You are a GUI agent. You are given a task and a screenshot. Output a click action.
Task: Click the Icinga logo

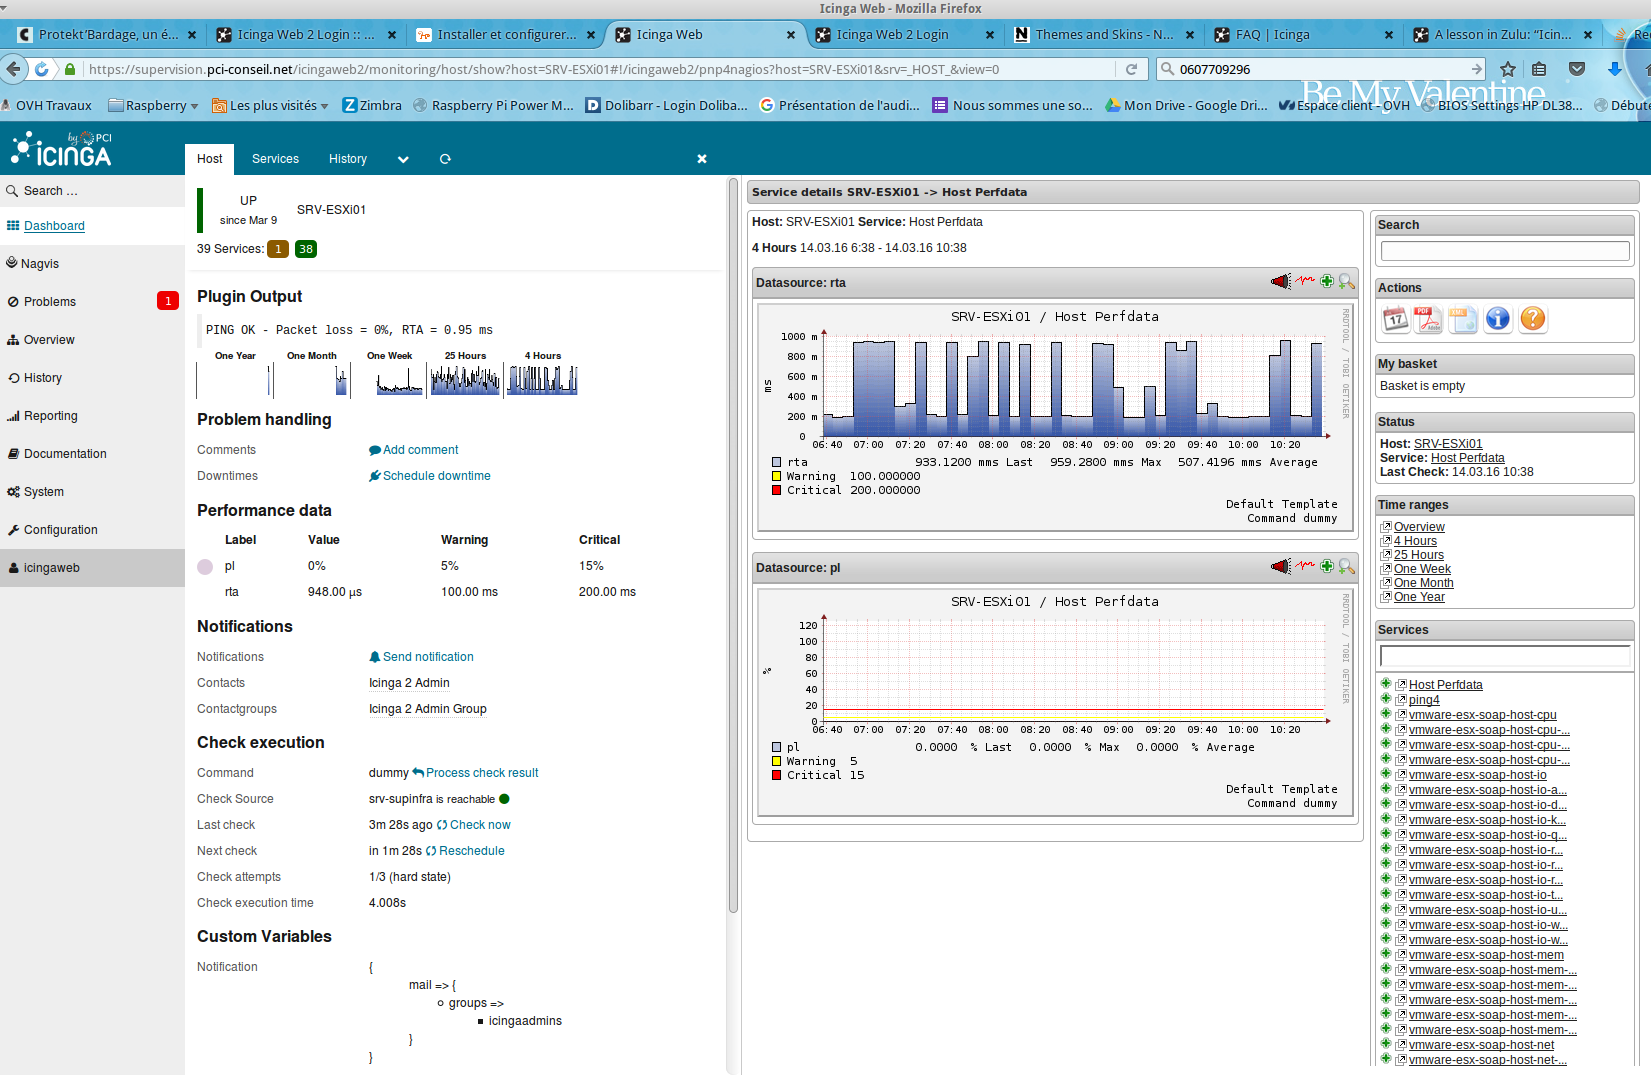(x=62, y=149)
